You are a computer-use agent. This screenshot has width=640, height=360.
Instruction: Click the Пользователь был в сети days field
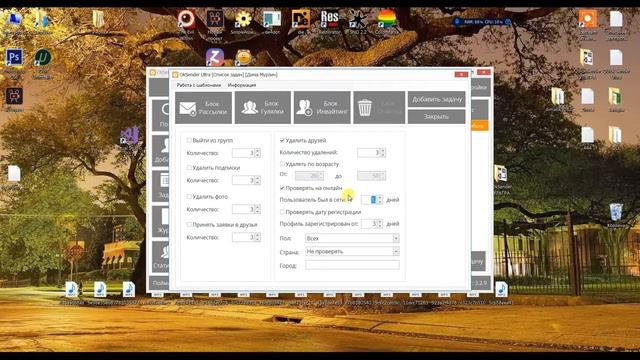click(x=369, y=199)
